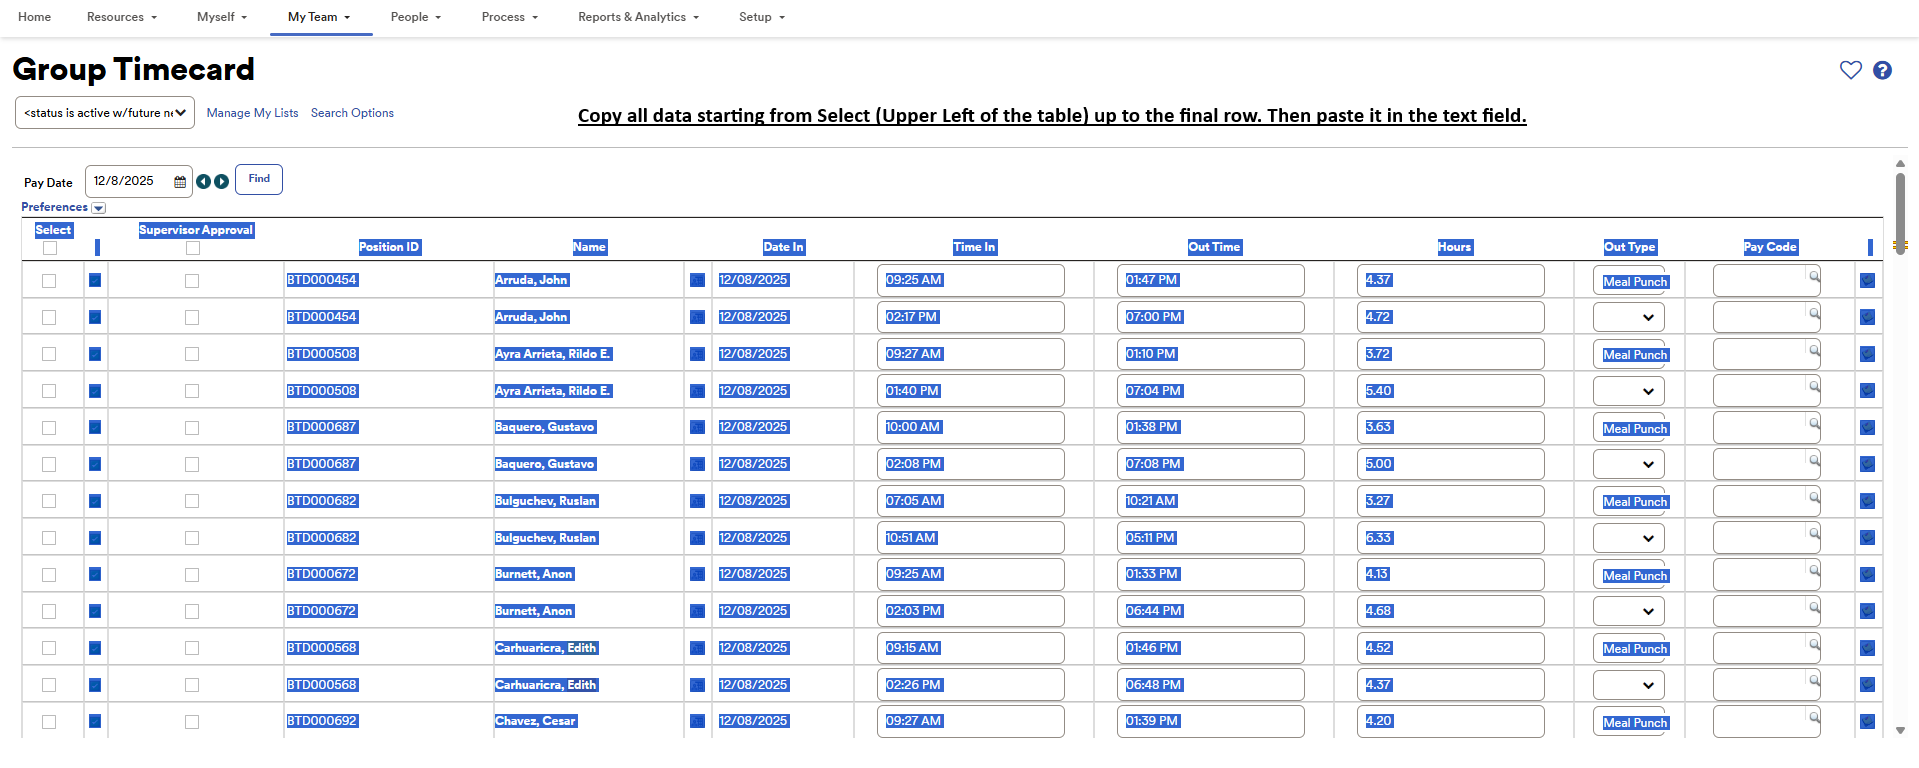1919x768 pixels.
Task: Open Out Type dropdown in 07:04 PM row
Action: click(1629, 391)
